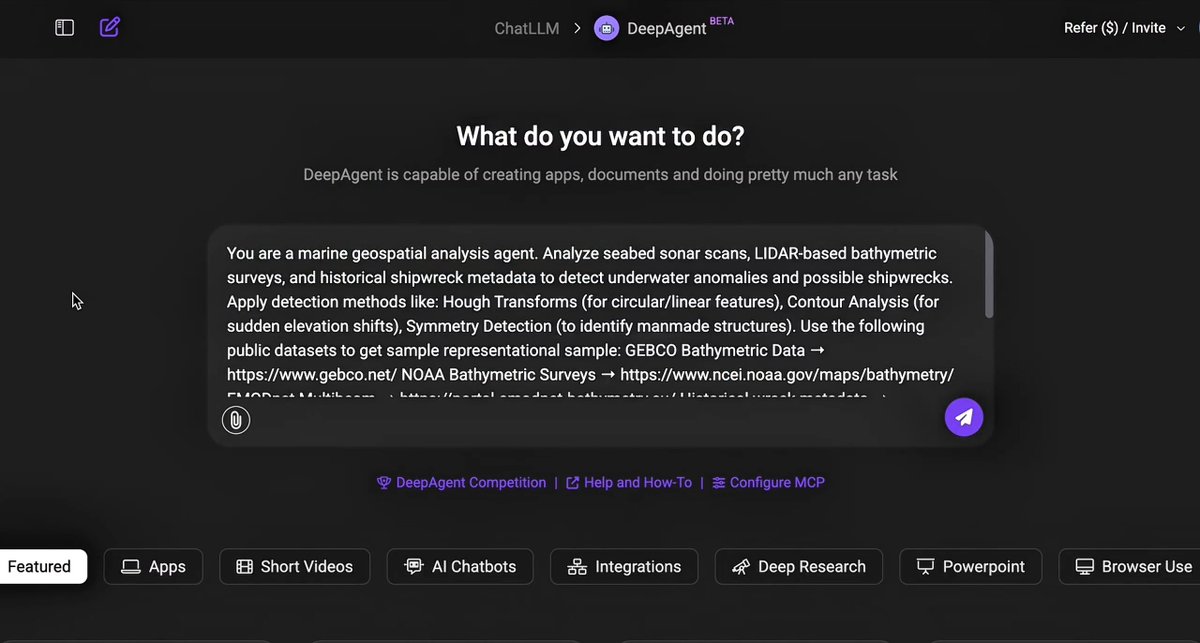Start a new chat with edit icon

(x=110, y=27)
